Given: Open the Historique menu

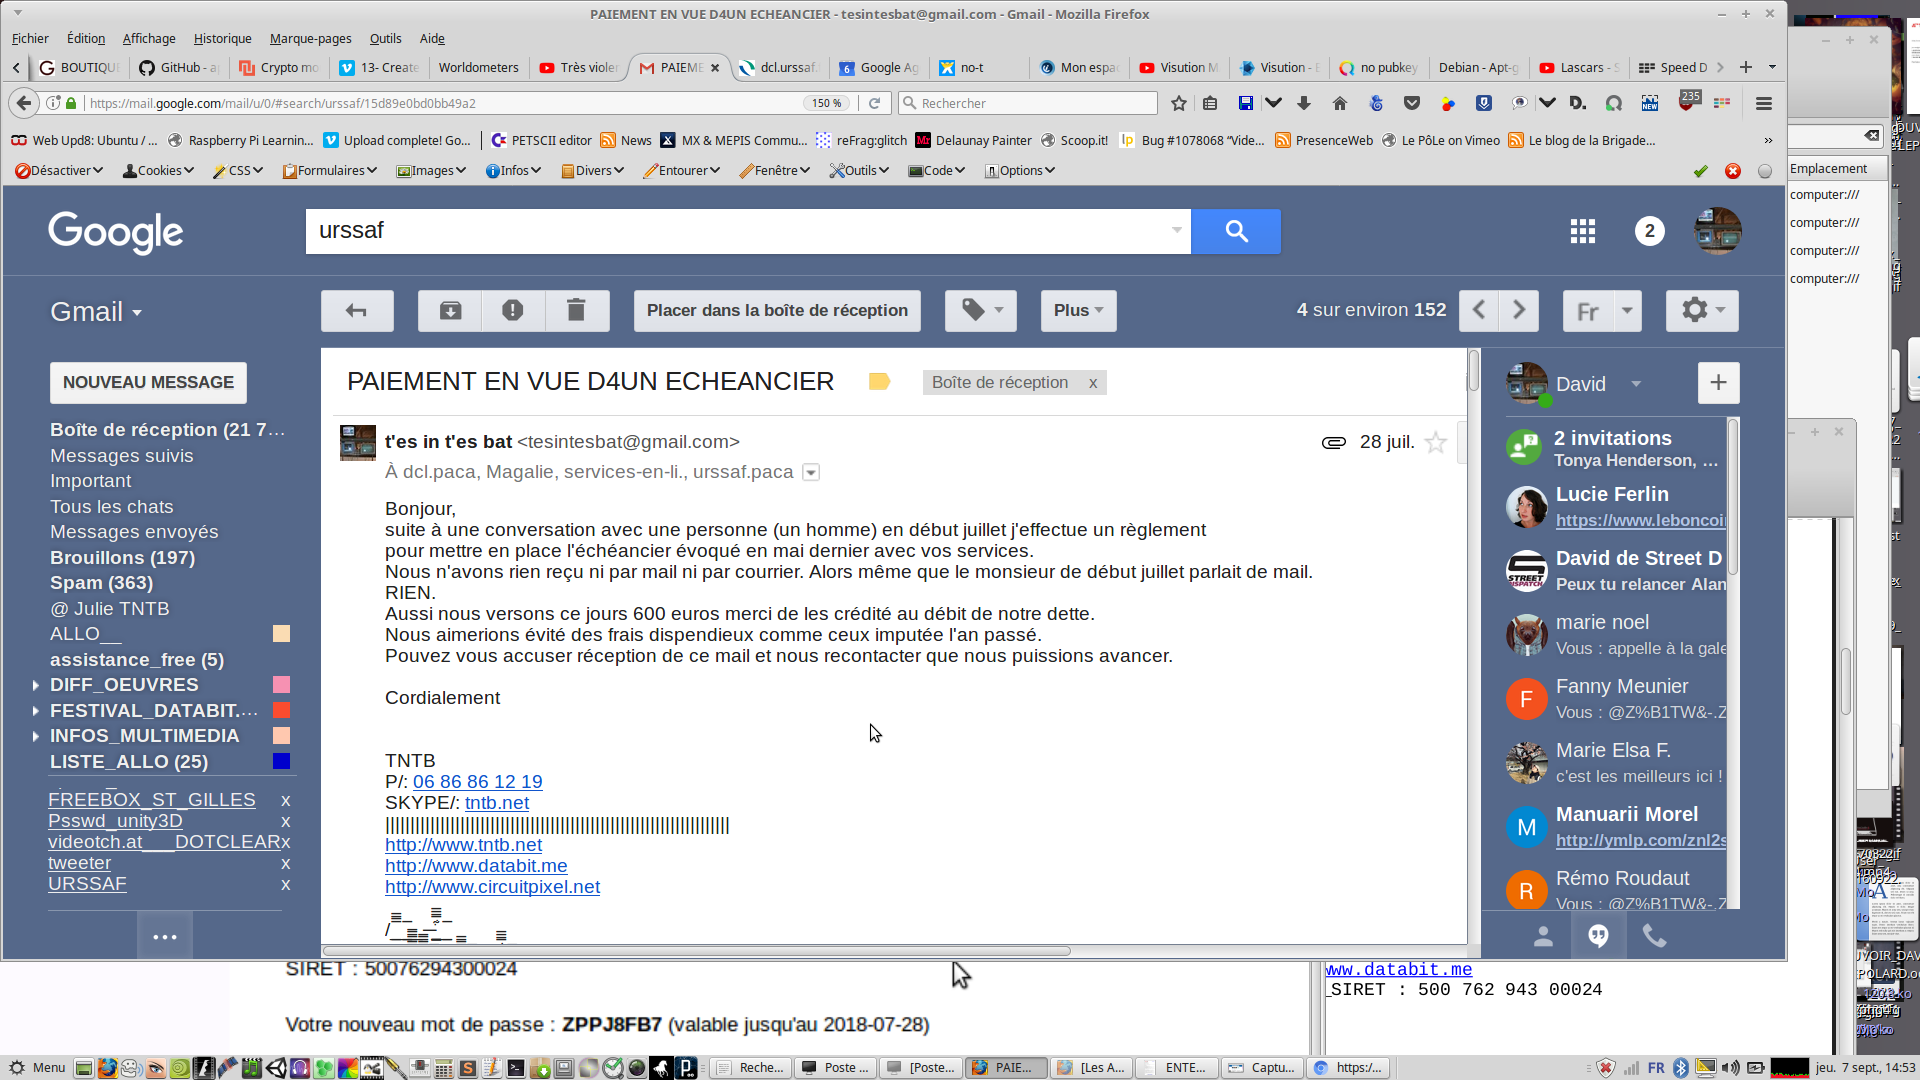Looking at the screenshot, I should click(x=222, y=39).
